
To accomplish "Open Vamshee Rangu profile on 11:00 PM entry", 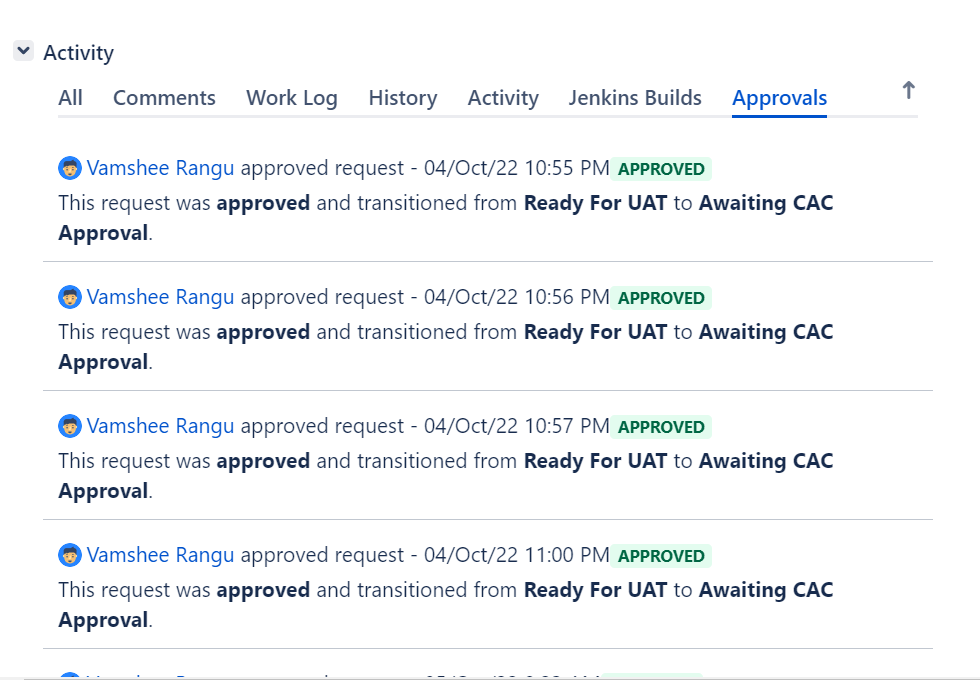I will click(x=161, y=555).
